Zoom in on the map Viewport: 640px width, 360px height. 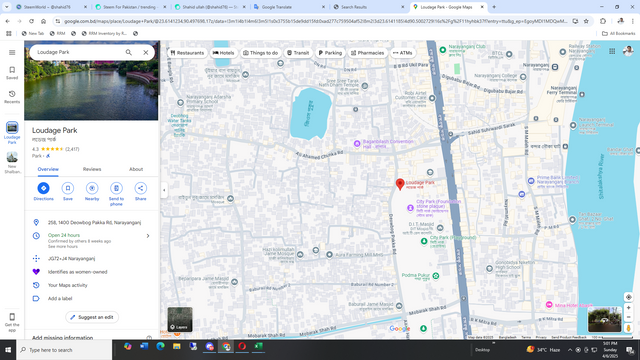628,308
